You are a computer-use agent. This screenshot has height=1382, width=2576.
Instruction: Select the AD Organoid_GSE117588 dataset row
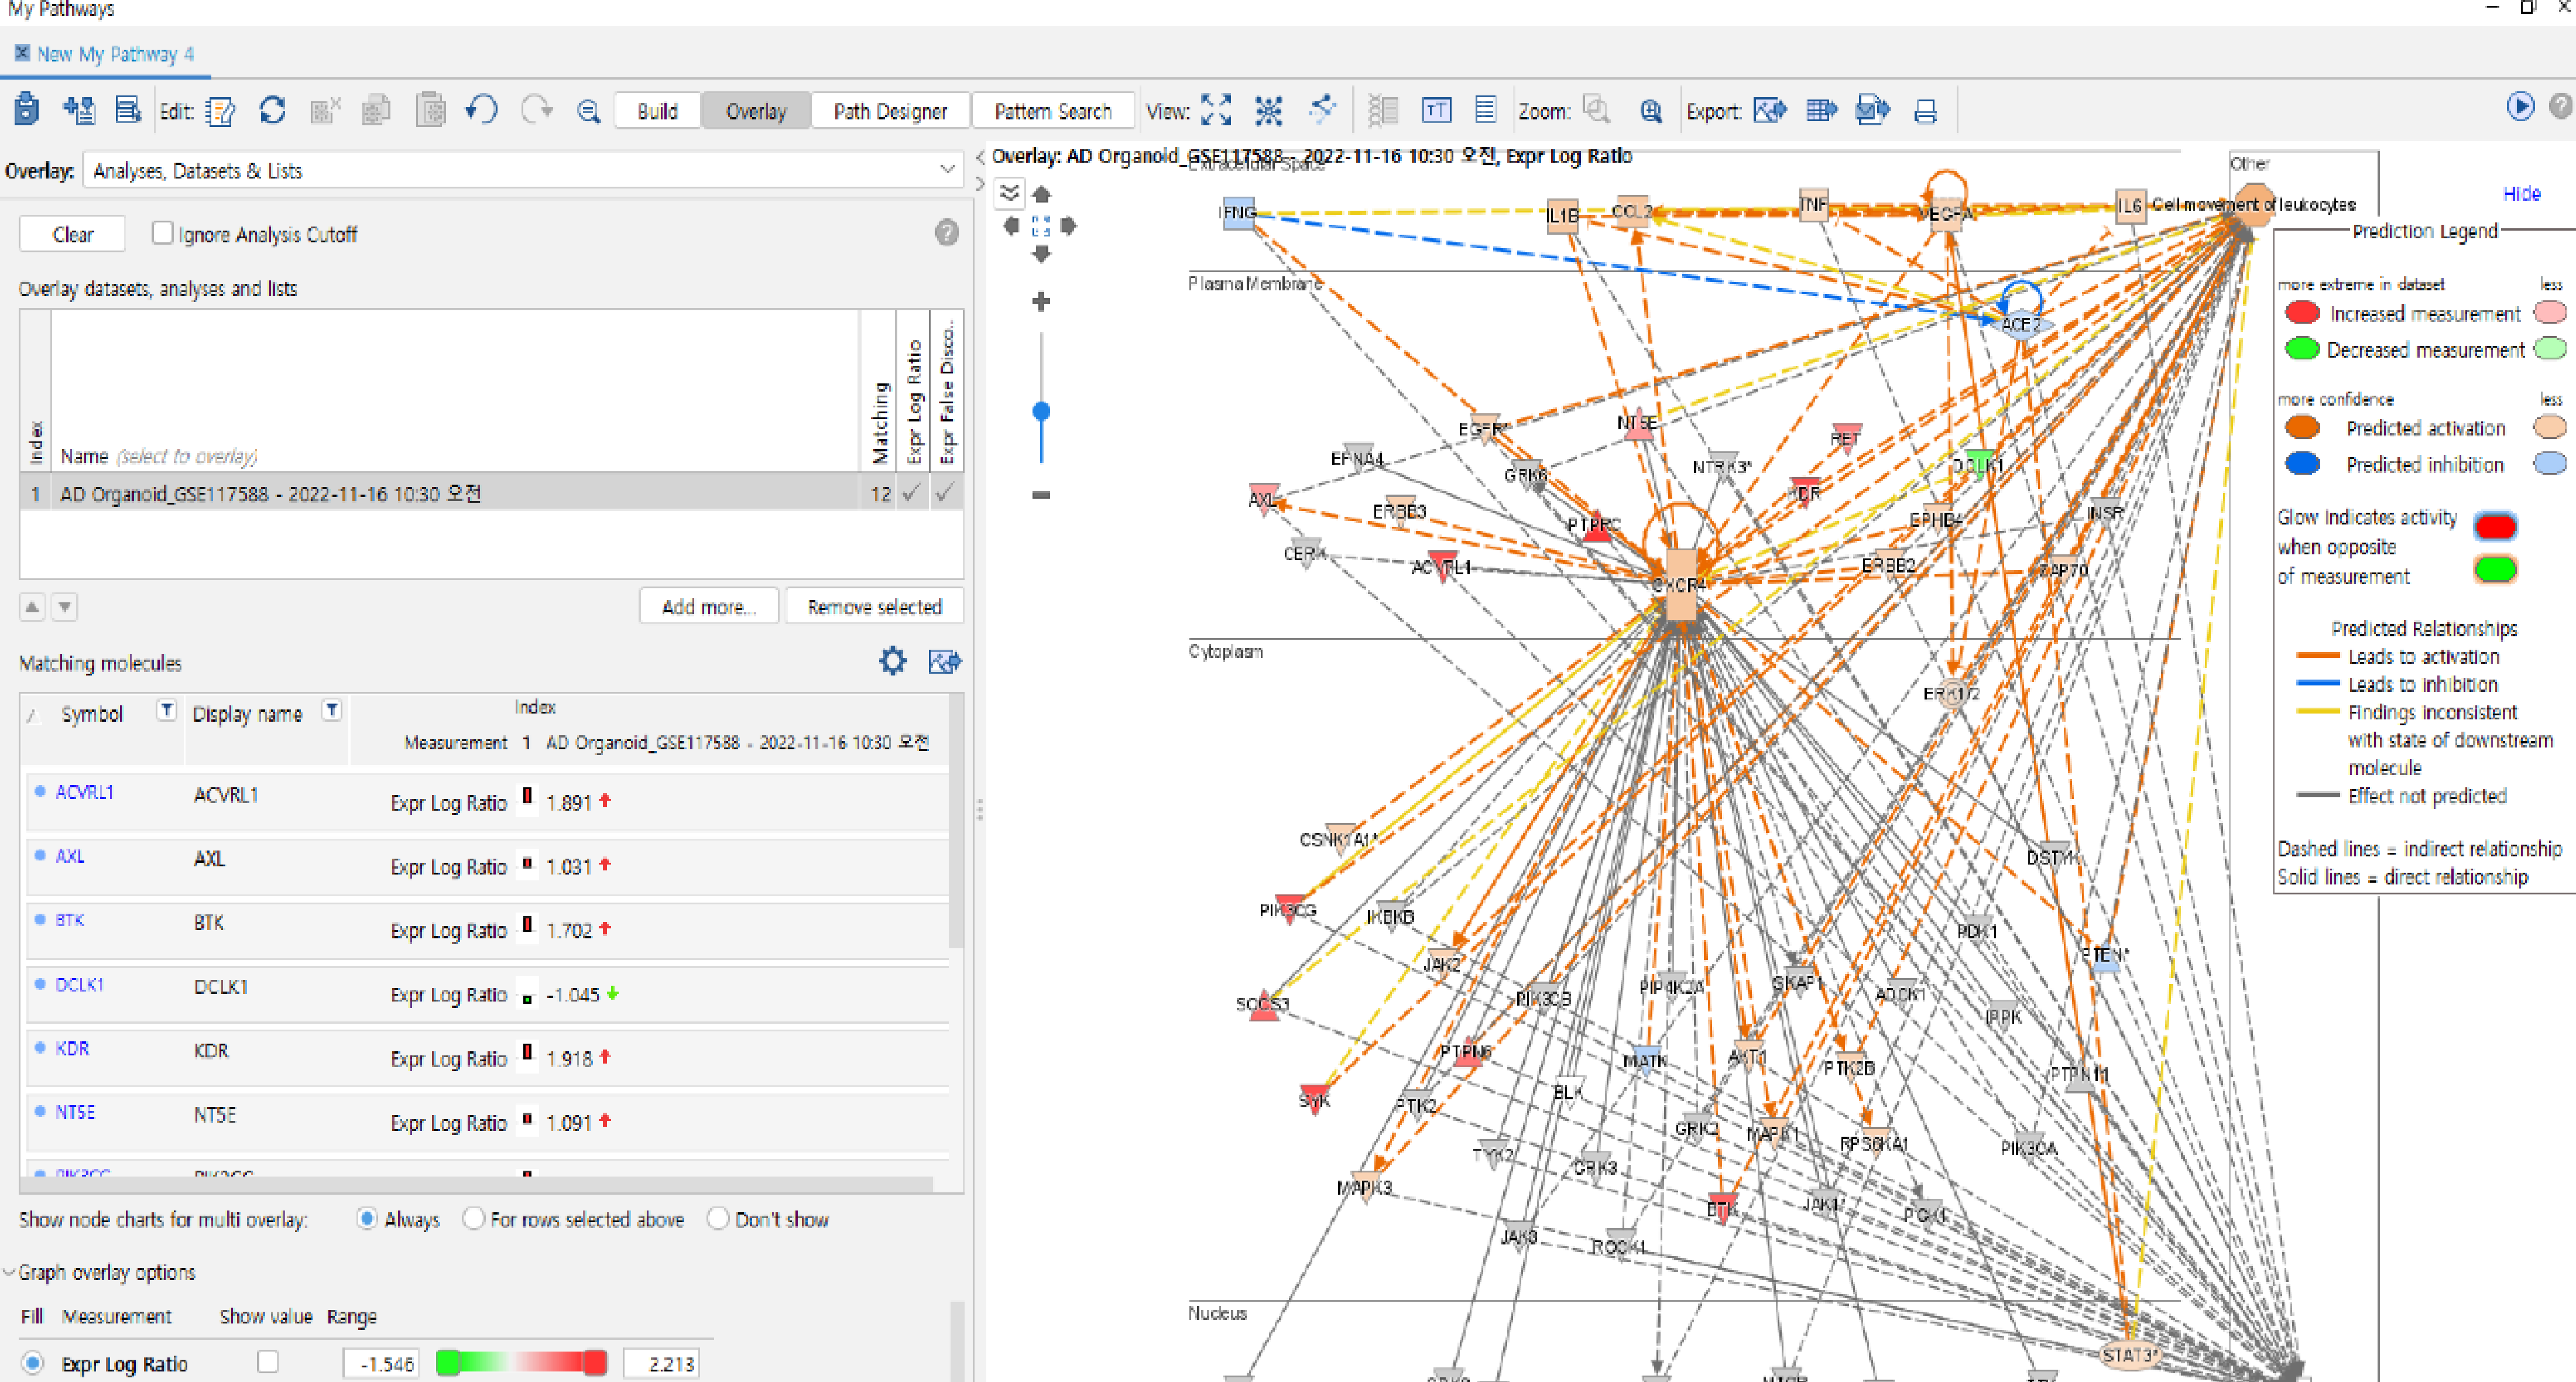(491, 493)
